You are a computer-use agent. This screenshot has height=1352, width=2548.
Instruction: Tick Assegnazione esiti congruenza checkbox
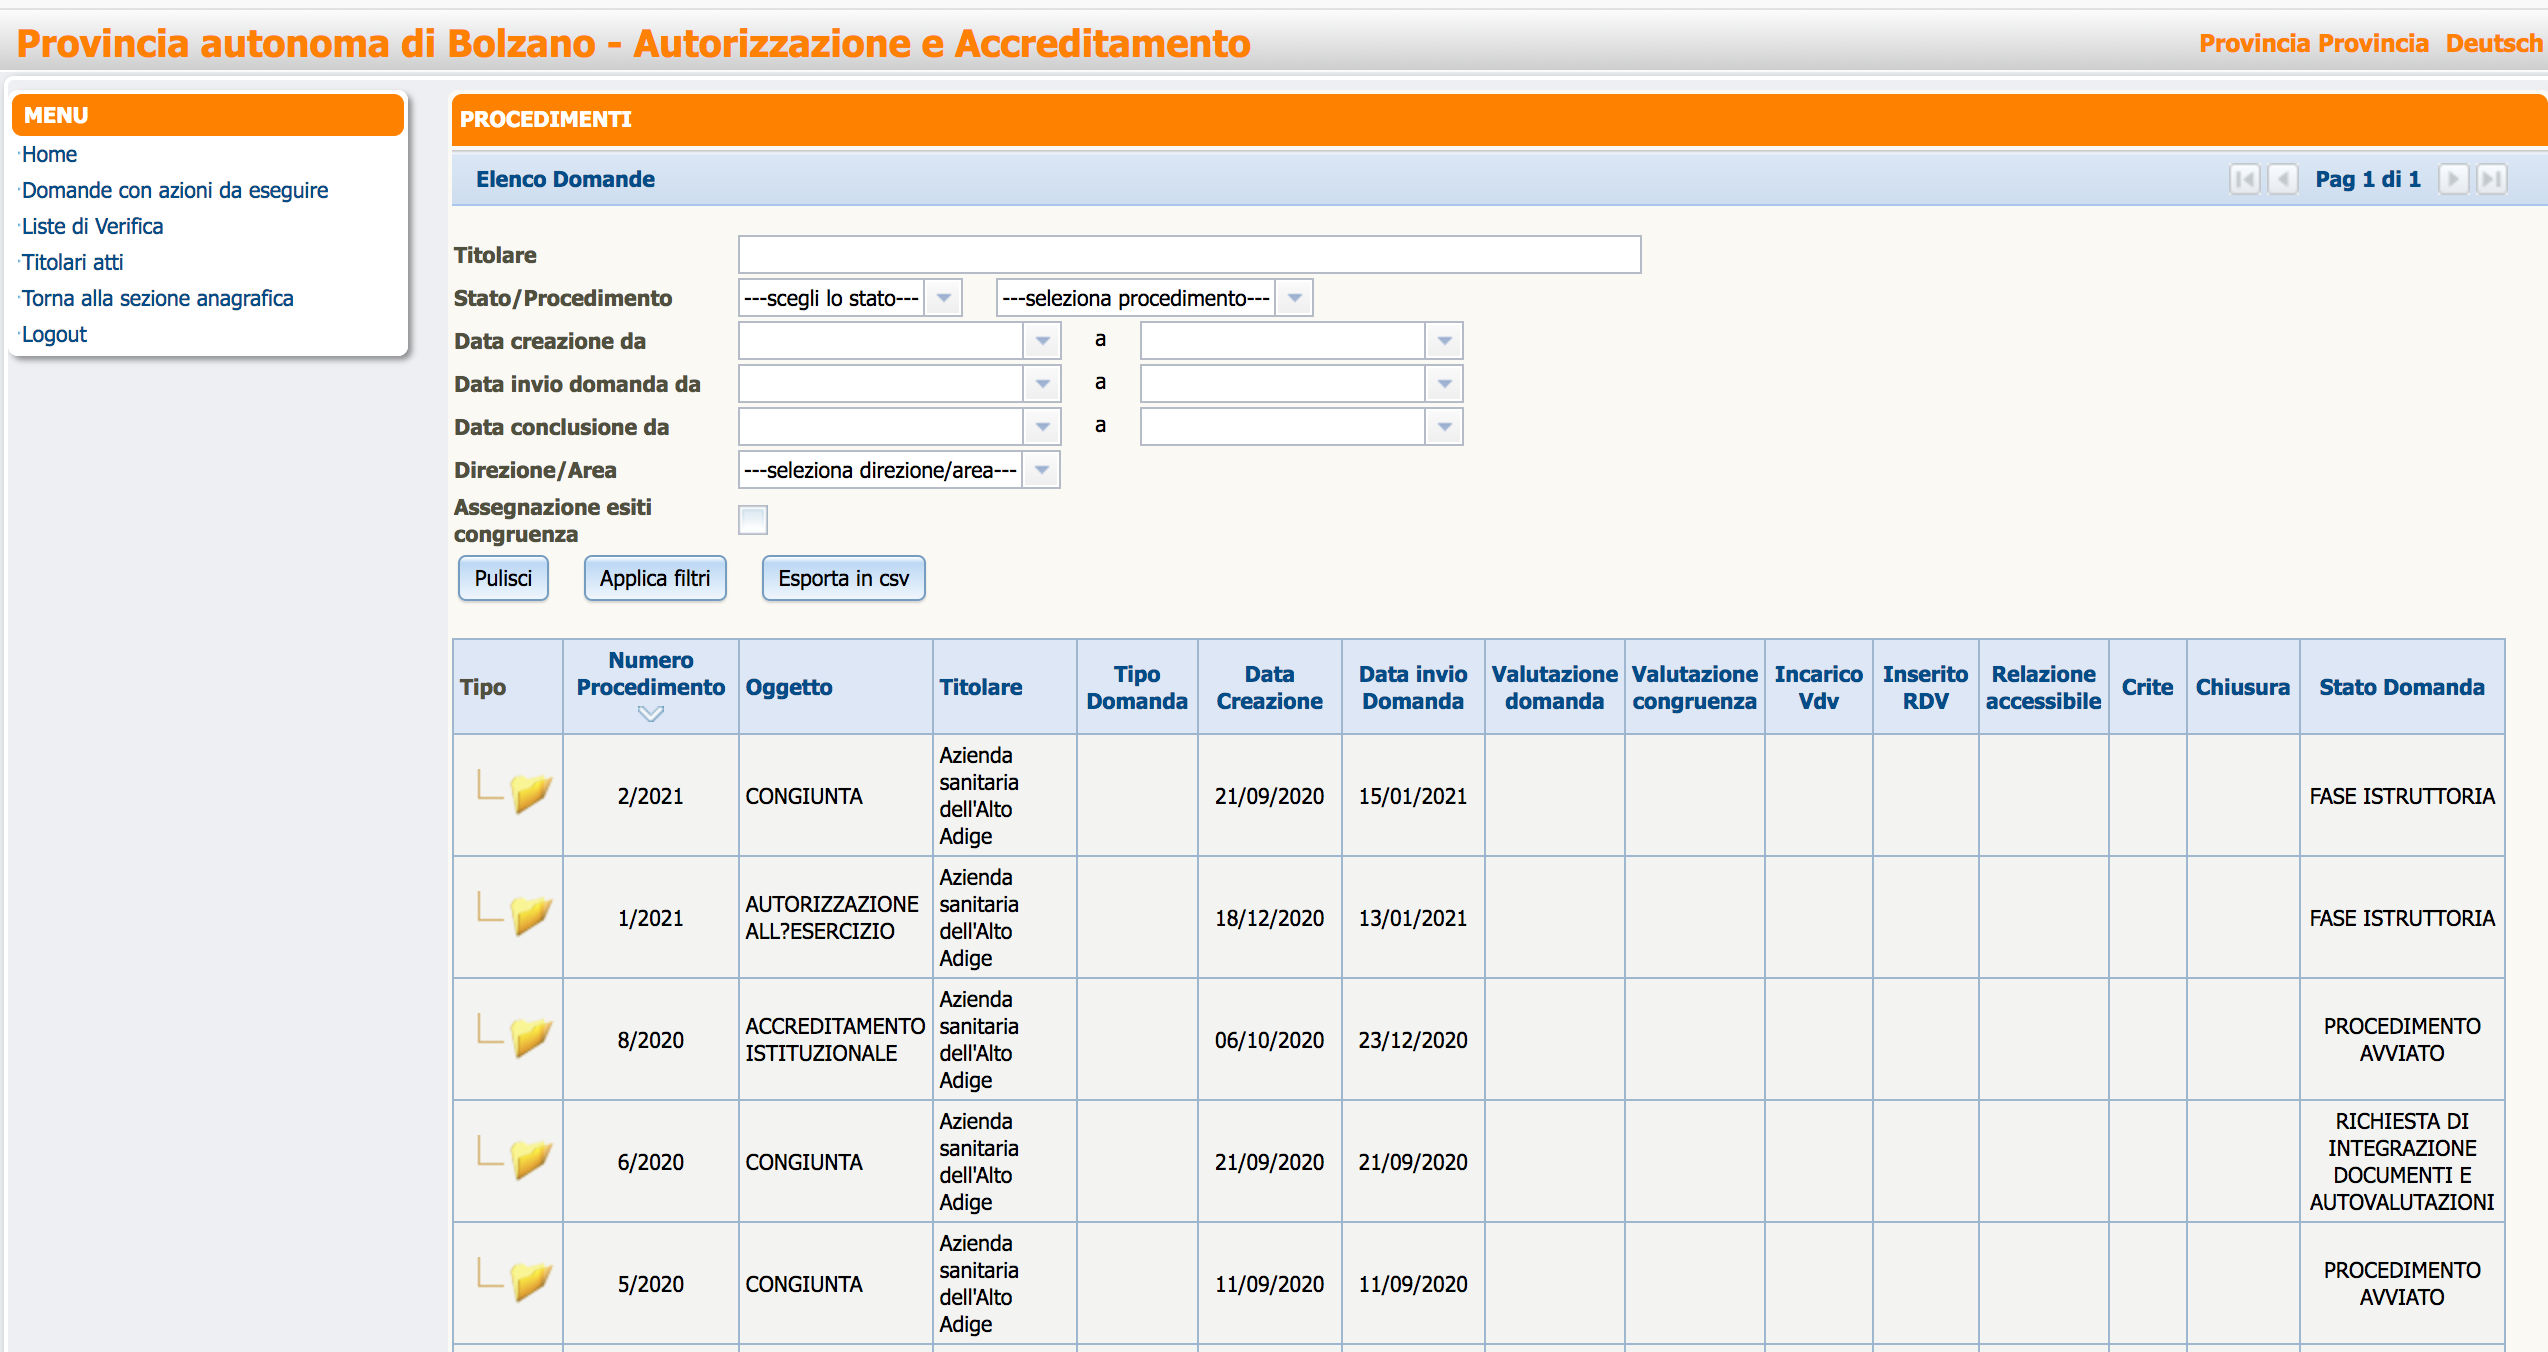coord(753,520)
